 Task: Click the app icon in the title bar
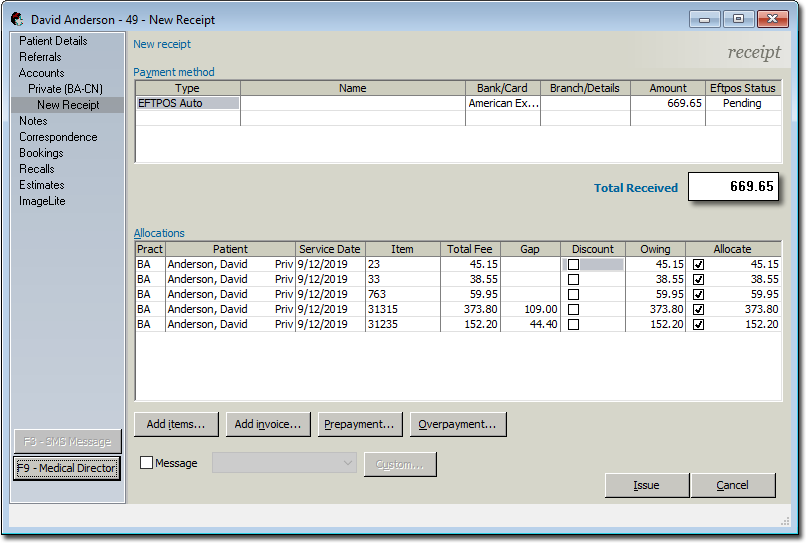pos(17,19)
